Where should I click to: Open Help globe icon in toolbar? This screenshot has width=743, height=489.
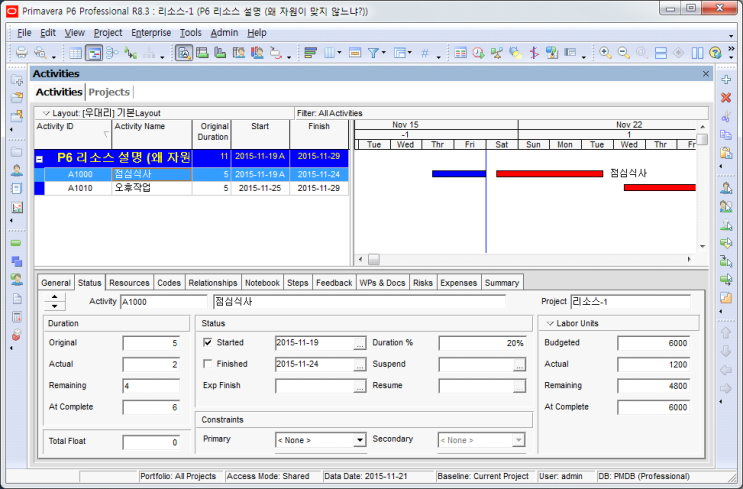[x=715, y=53]
